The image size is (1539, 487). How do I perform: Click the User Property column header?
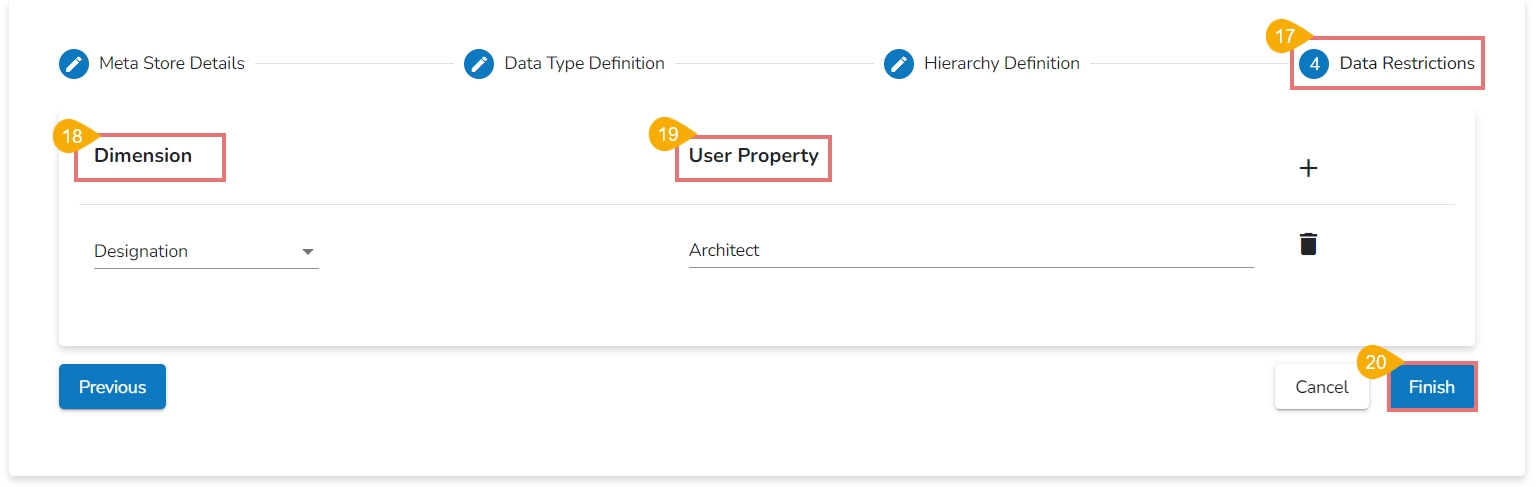coord(753,156)
